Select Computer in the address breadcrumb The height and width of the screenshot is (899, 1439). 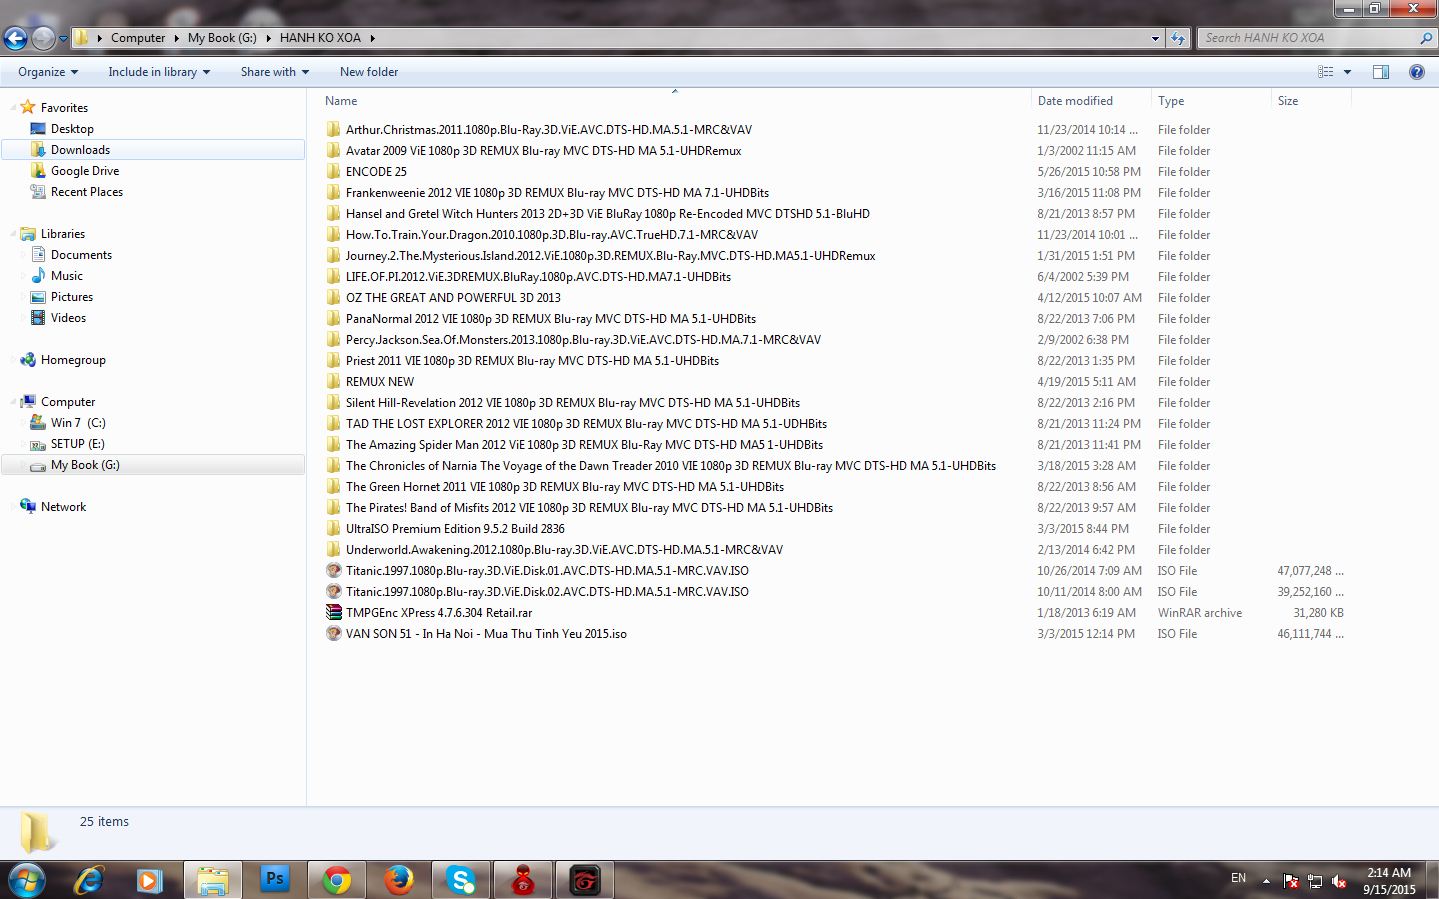pos(138,38)
